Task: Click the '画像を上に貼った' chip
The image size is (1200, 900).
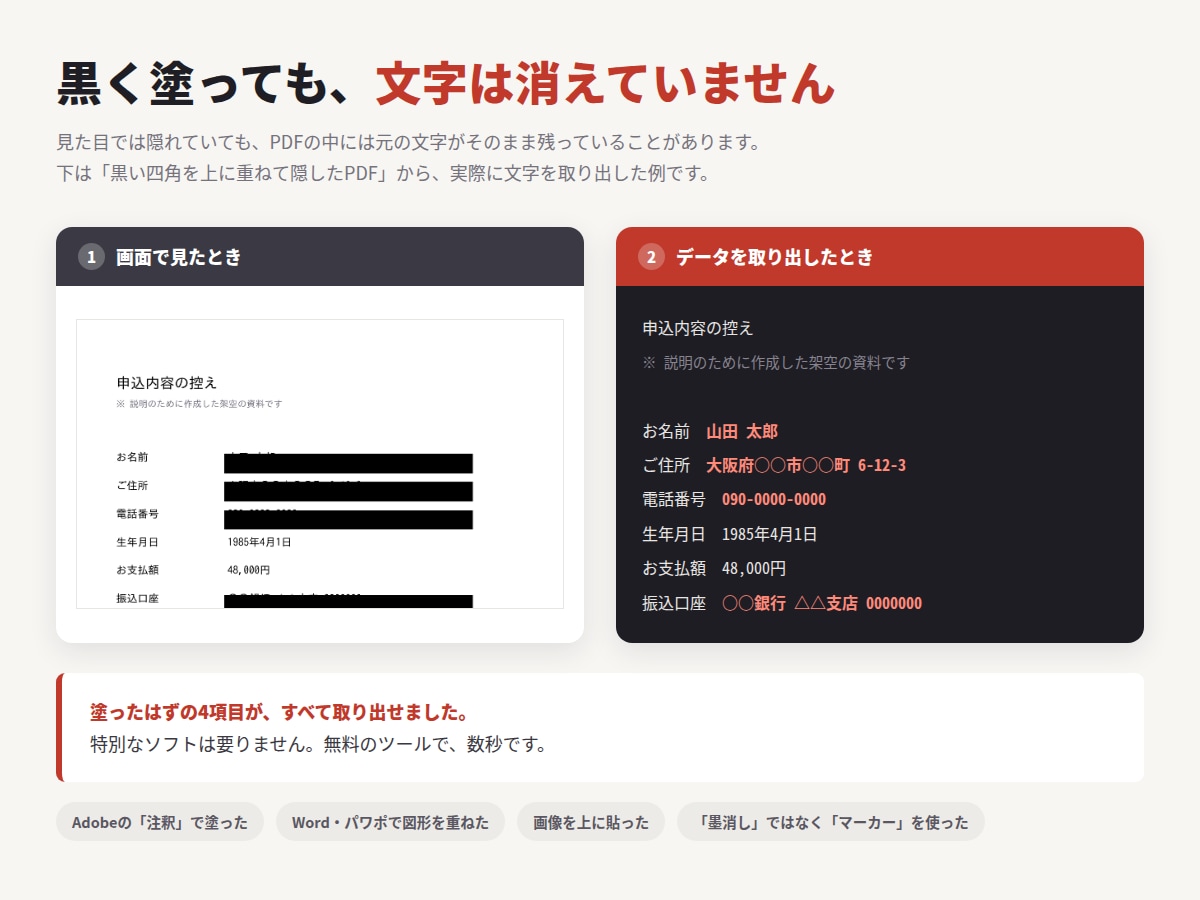Action: tap(591, 822)
